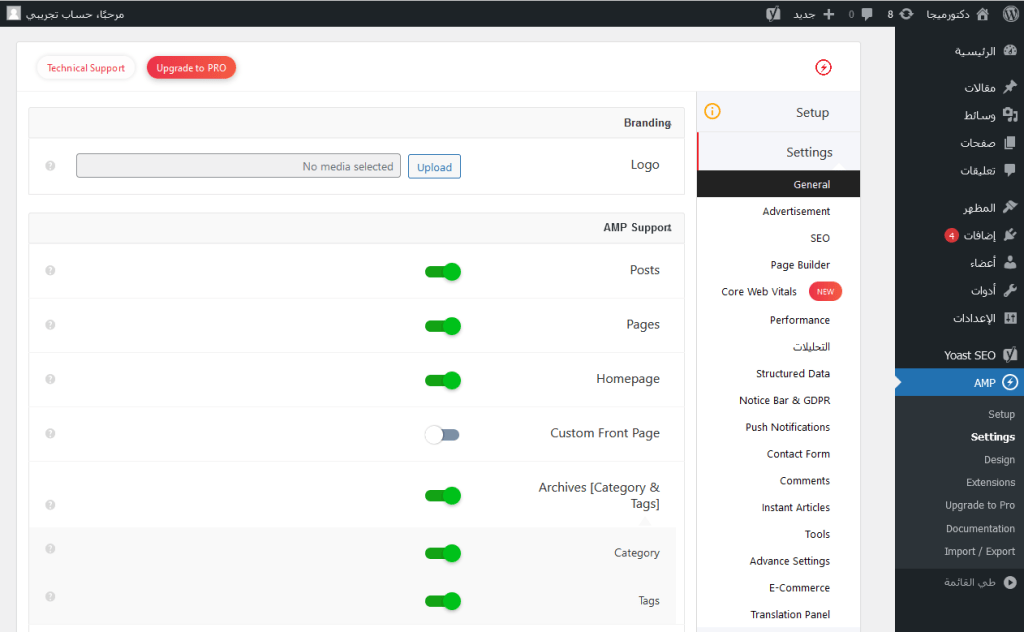Click the Upgrade to PRO button
The image size is (1024, 632).
191,68
